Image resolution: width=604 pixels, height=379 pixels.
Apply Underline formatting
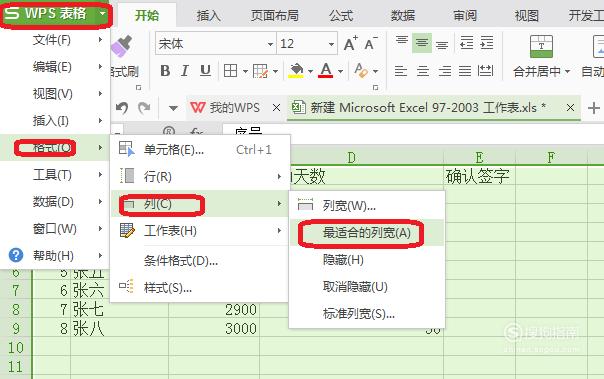[205, 71]
